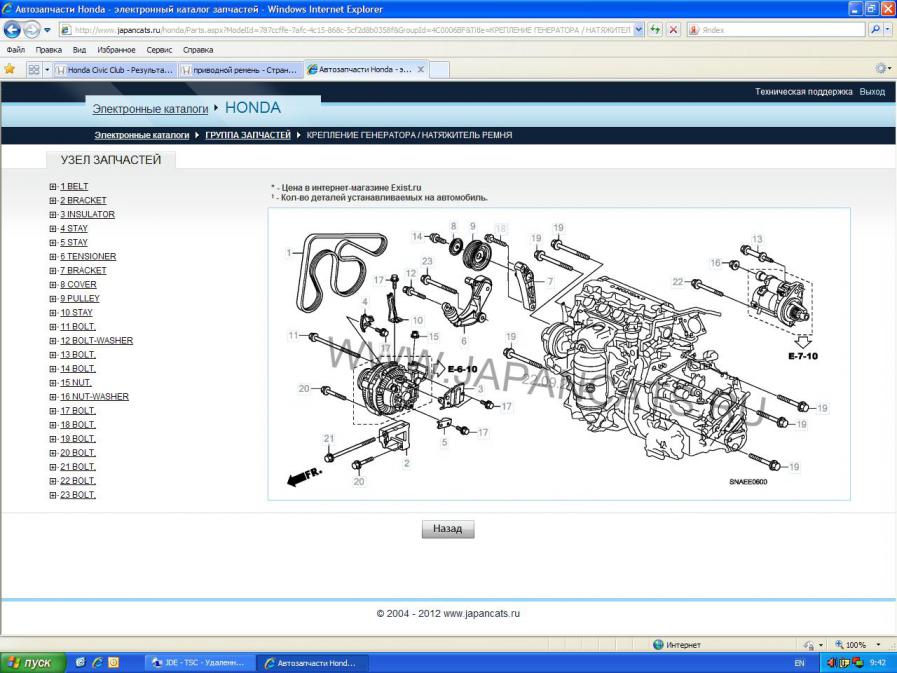Click the Show Desktop quick launch icon
This screenshot has height=673, width=897.
click(x=81, y=663)
